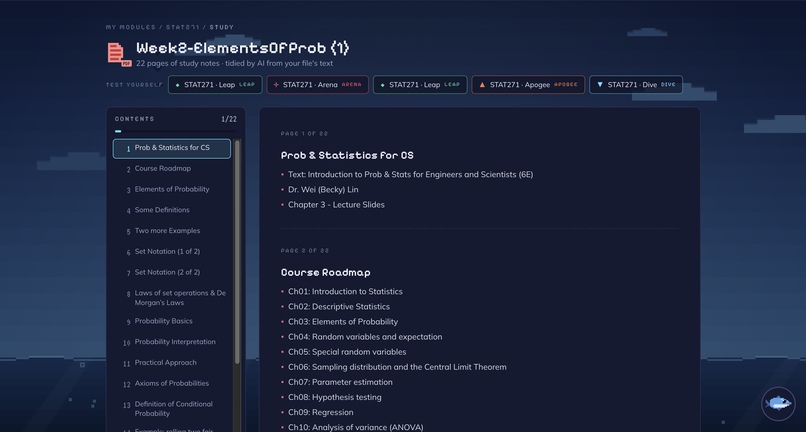Click the '22 pages of study notes' subtitle
Image resolution: width=806 pixels, height=432 pixels.
234,63
